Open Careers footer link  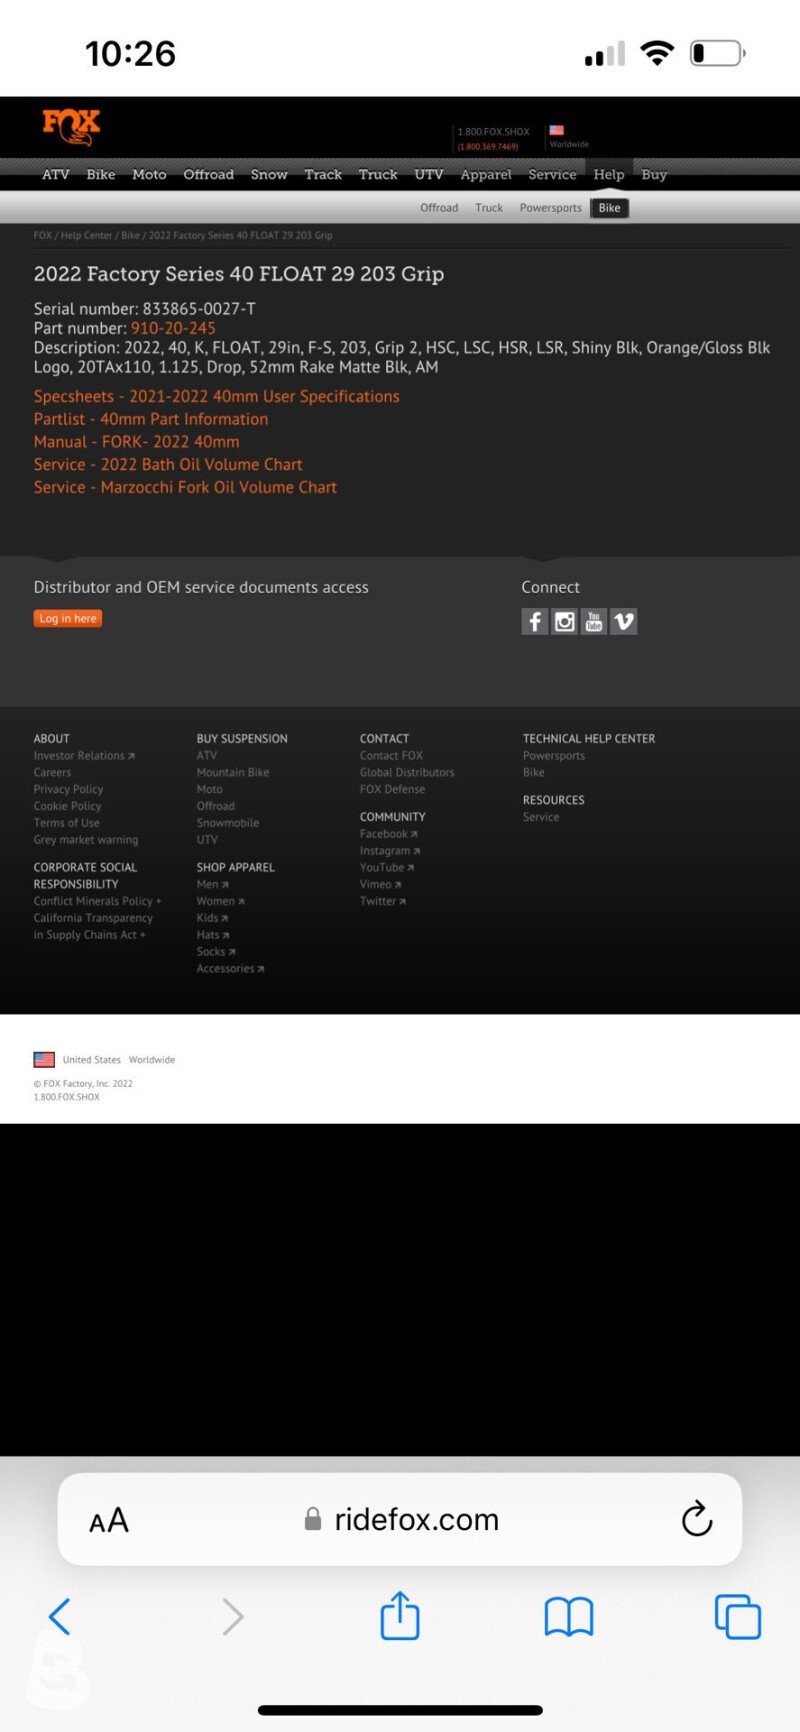(x=52, y=773)
